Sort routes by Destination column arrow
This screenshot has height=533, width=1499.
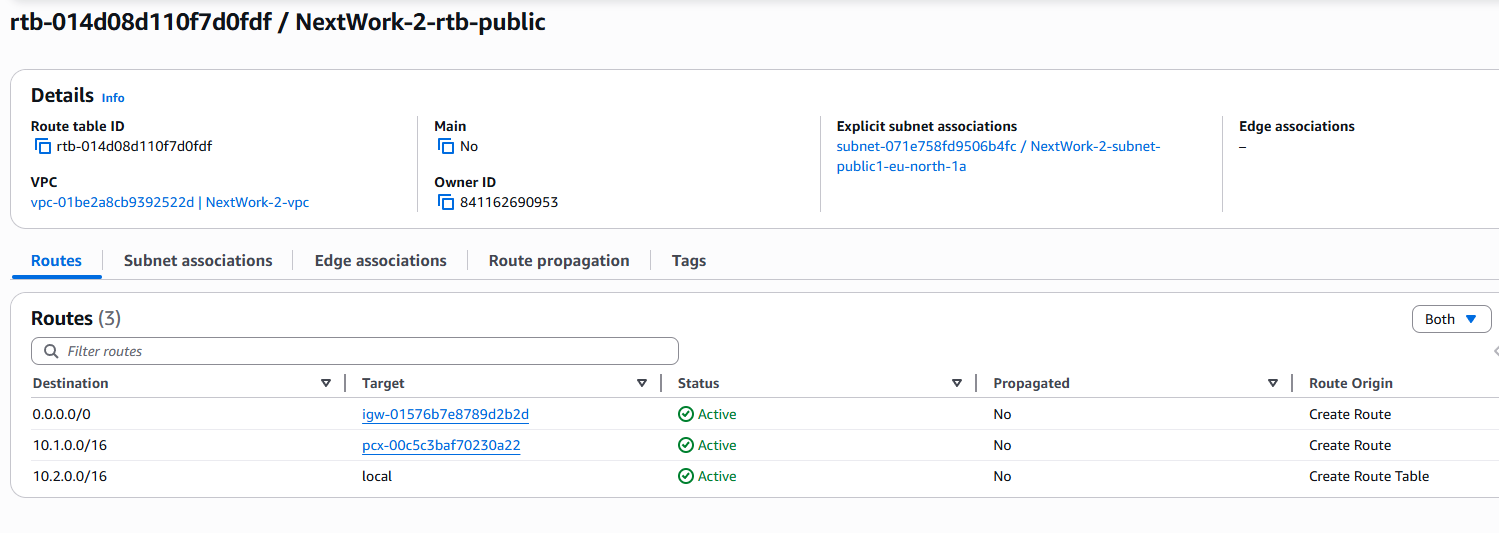[x=325, y=383]
